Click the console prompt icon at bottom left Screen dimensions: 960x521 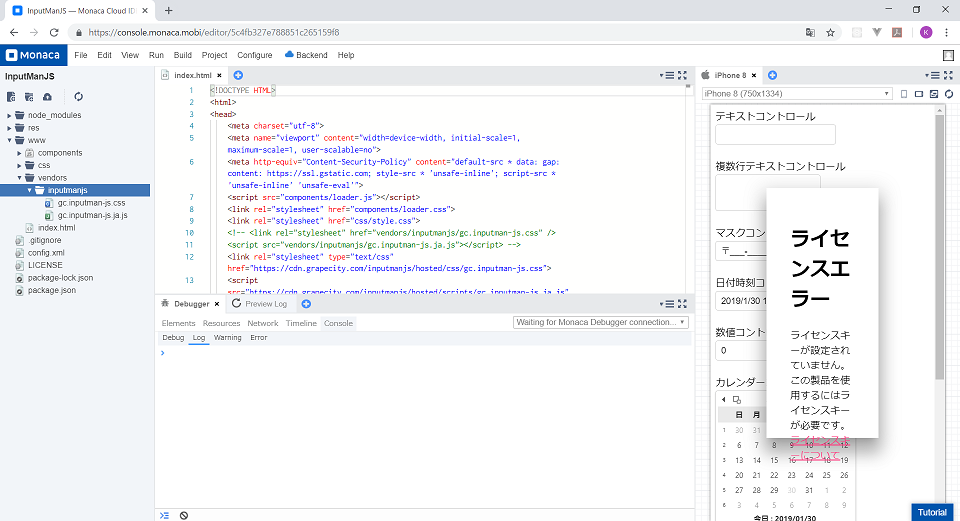click(x=164, y=515)
